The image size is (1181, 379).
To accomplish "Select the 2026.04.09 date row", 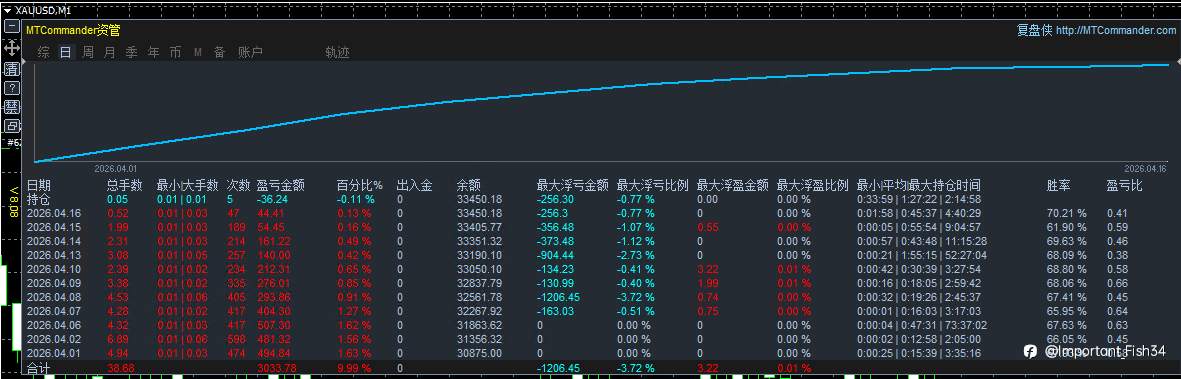I will point(53,283).
